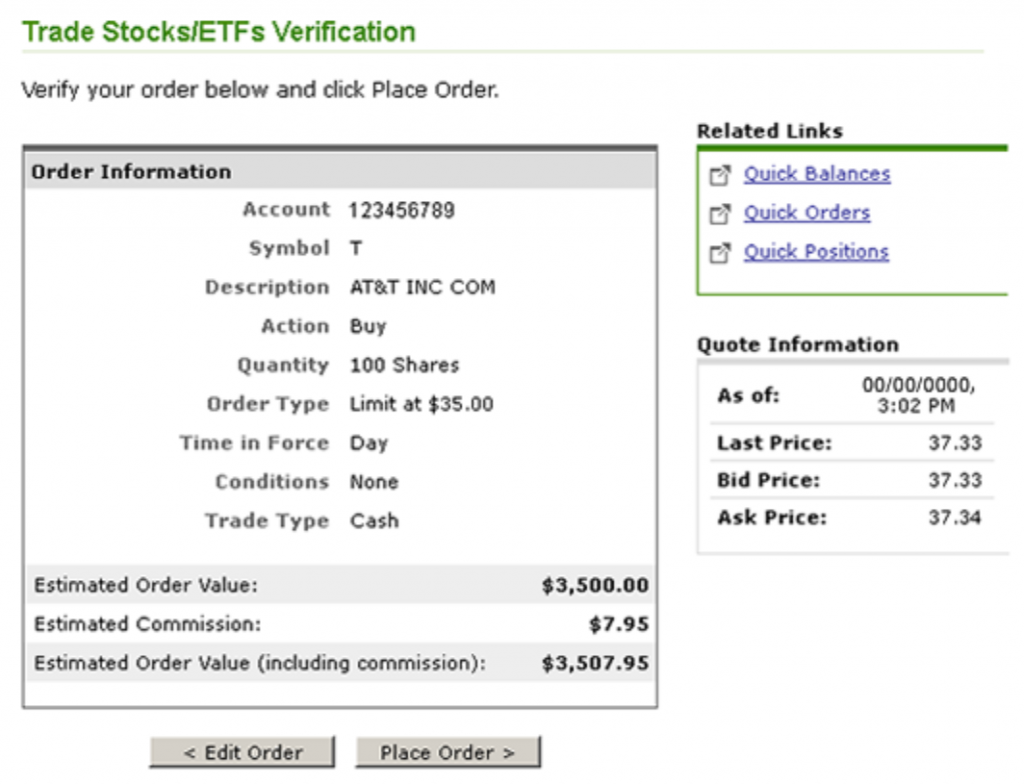Select the account number 123456789
The width and height of the screenshot is (1024, 784).
click(403, 210)
